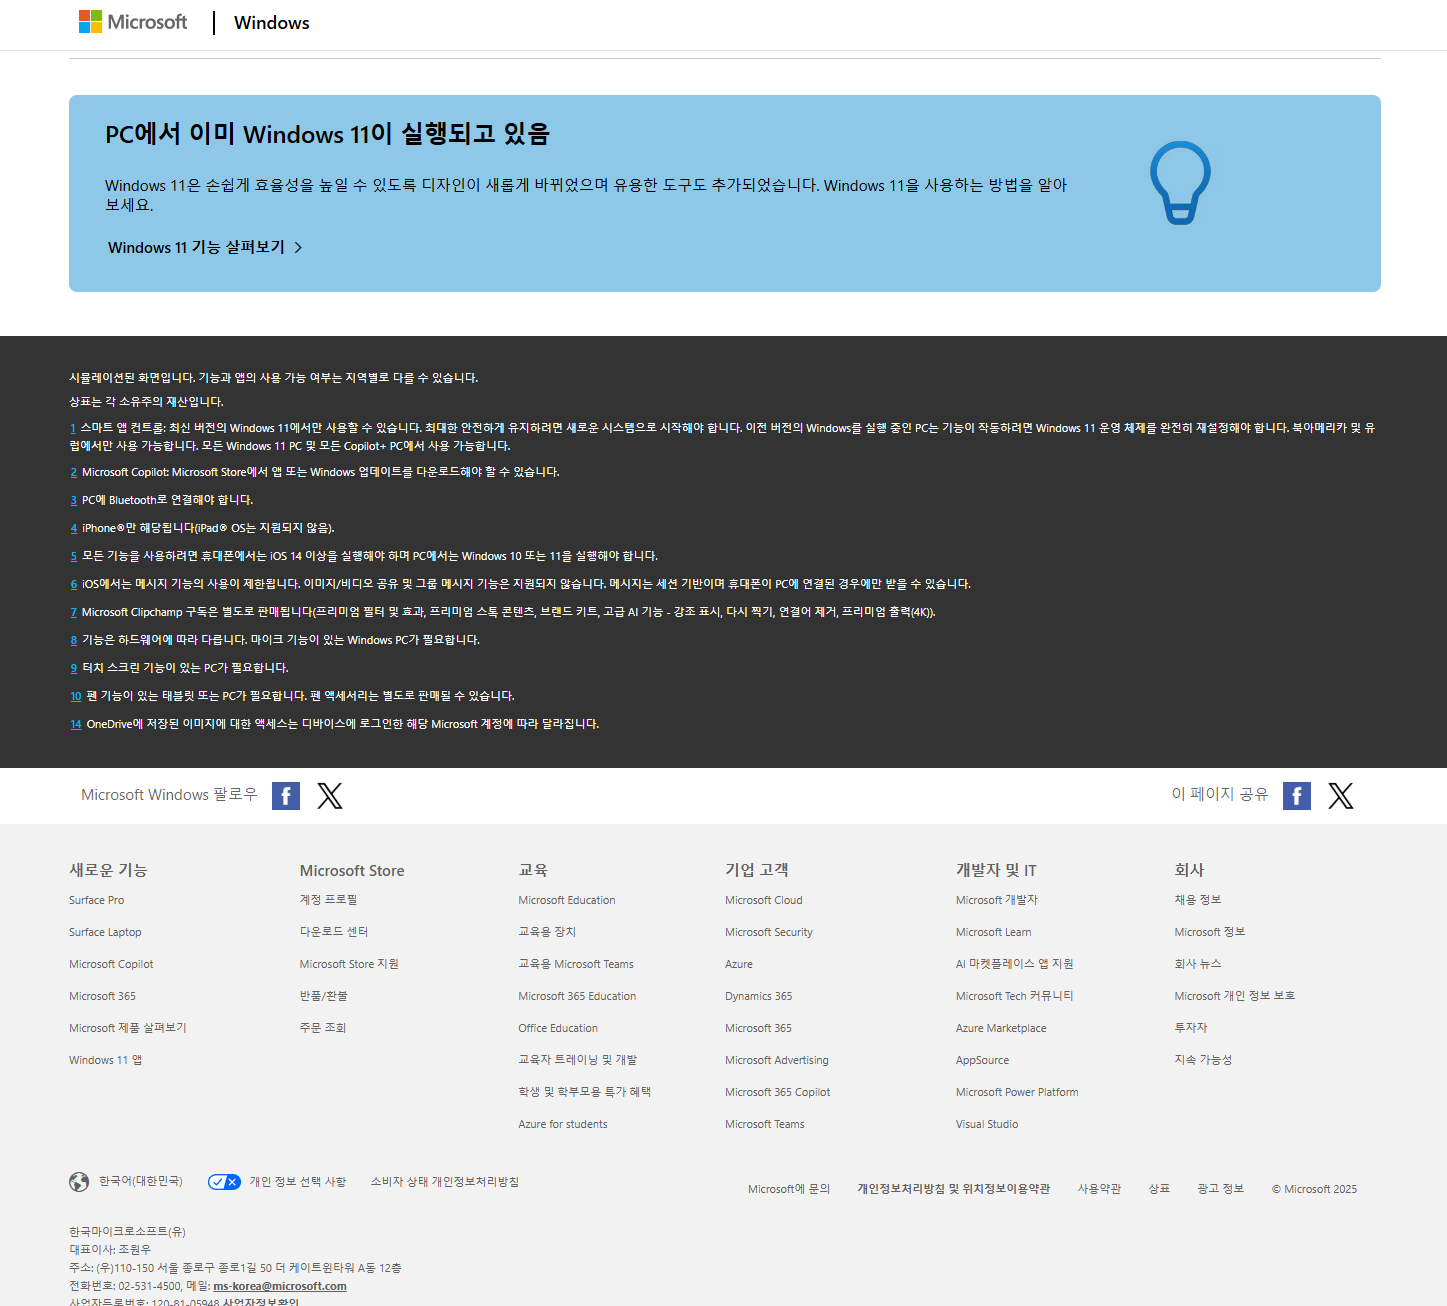Click footnote number 5 link
Viewport: 1447px width, 1306px height.
click(73, 556)
